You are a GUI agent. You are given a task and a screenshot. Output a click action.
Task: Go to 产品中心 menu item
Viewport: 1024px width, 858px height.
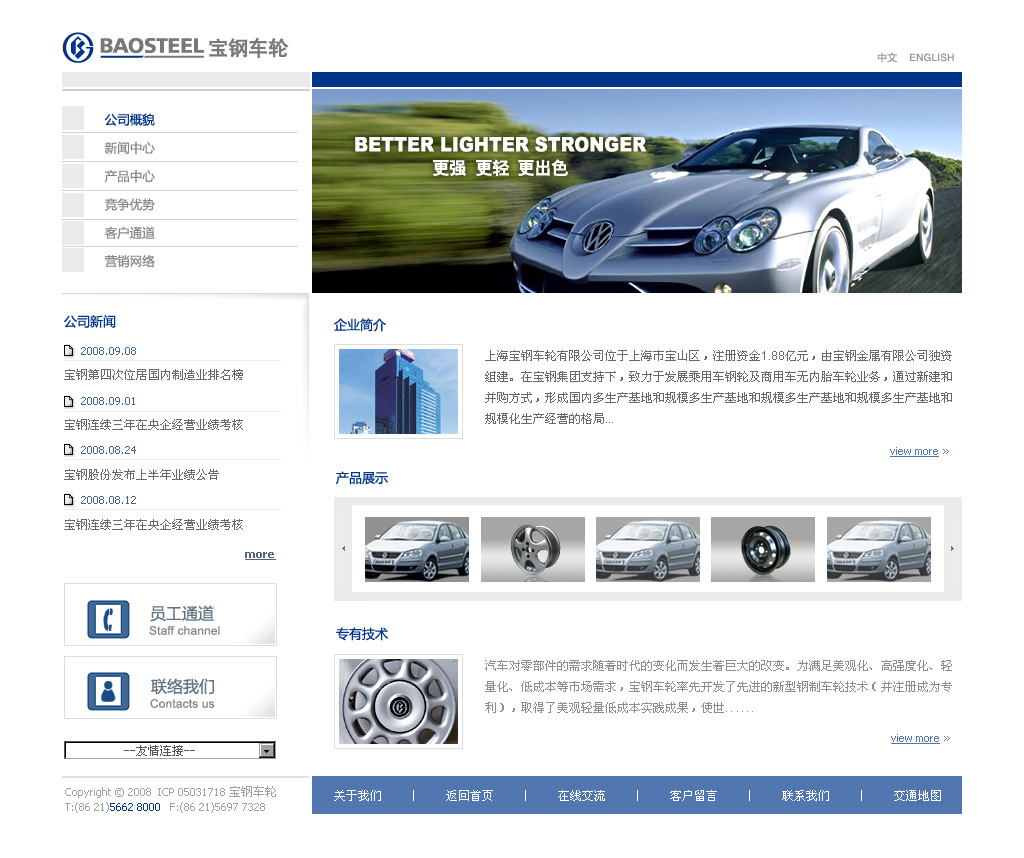[129, 176]
